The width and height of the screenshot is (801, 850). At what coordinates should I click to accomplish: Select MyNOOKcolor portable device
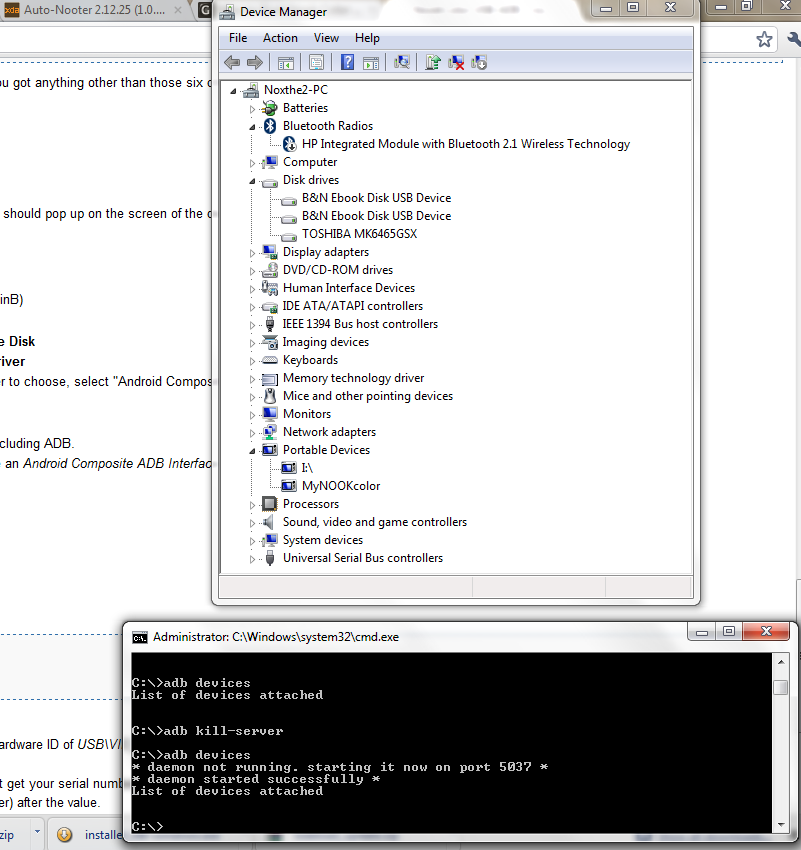point(341,486)
